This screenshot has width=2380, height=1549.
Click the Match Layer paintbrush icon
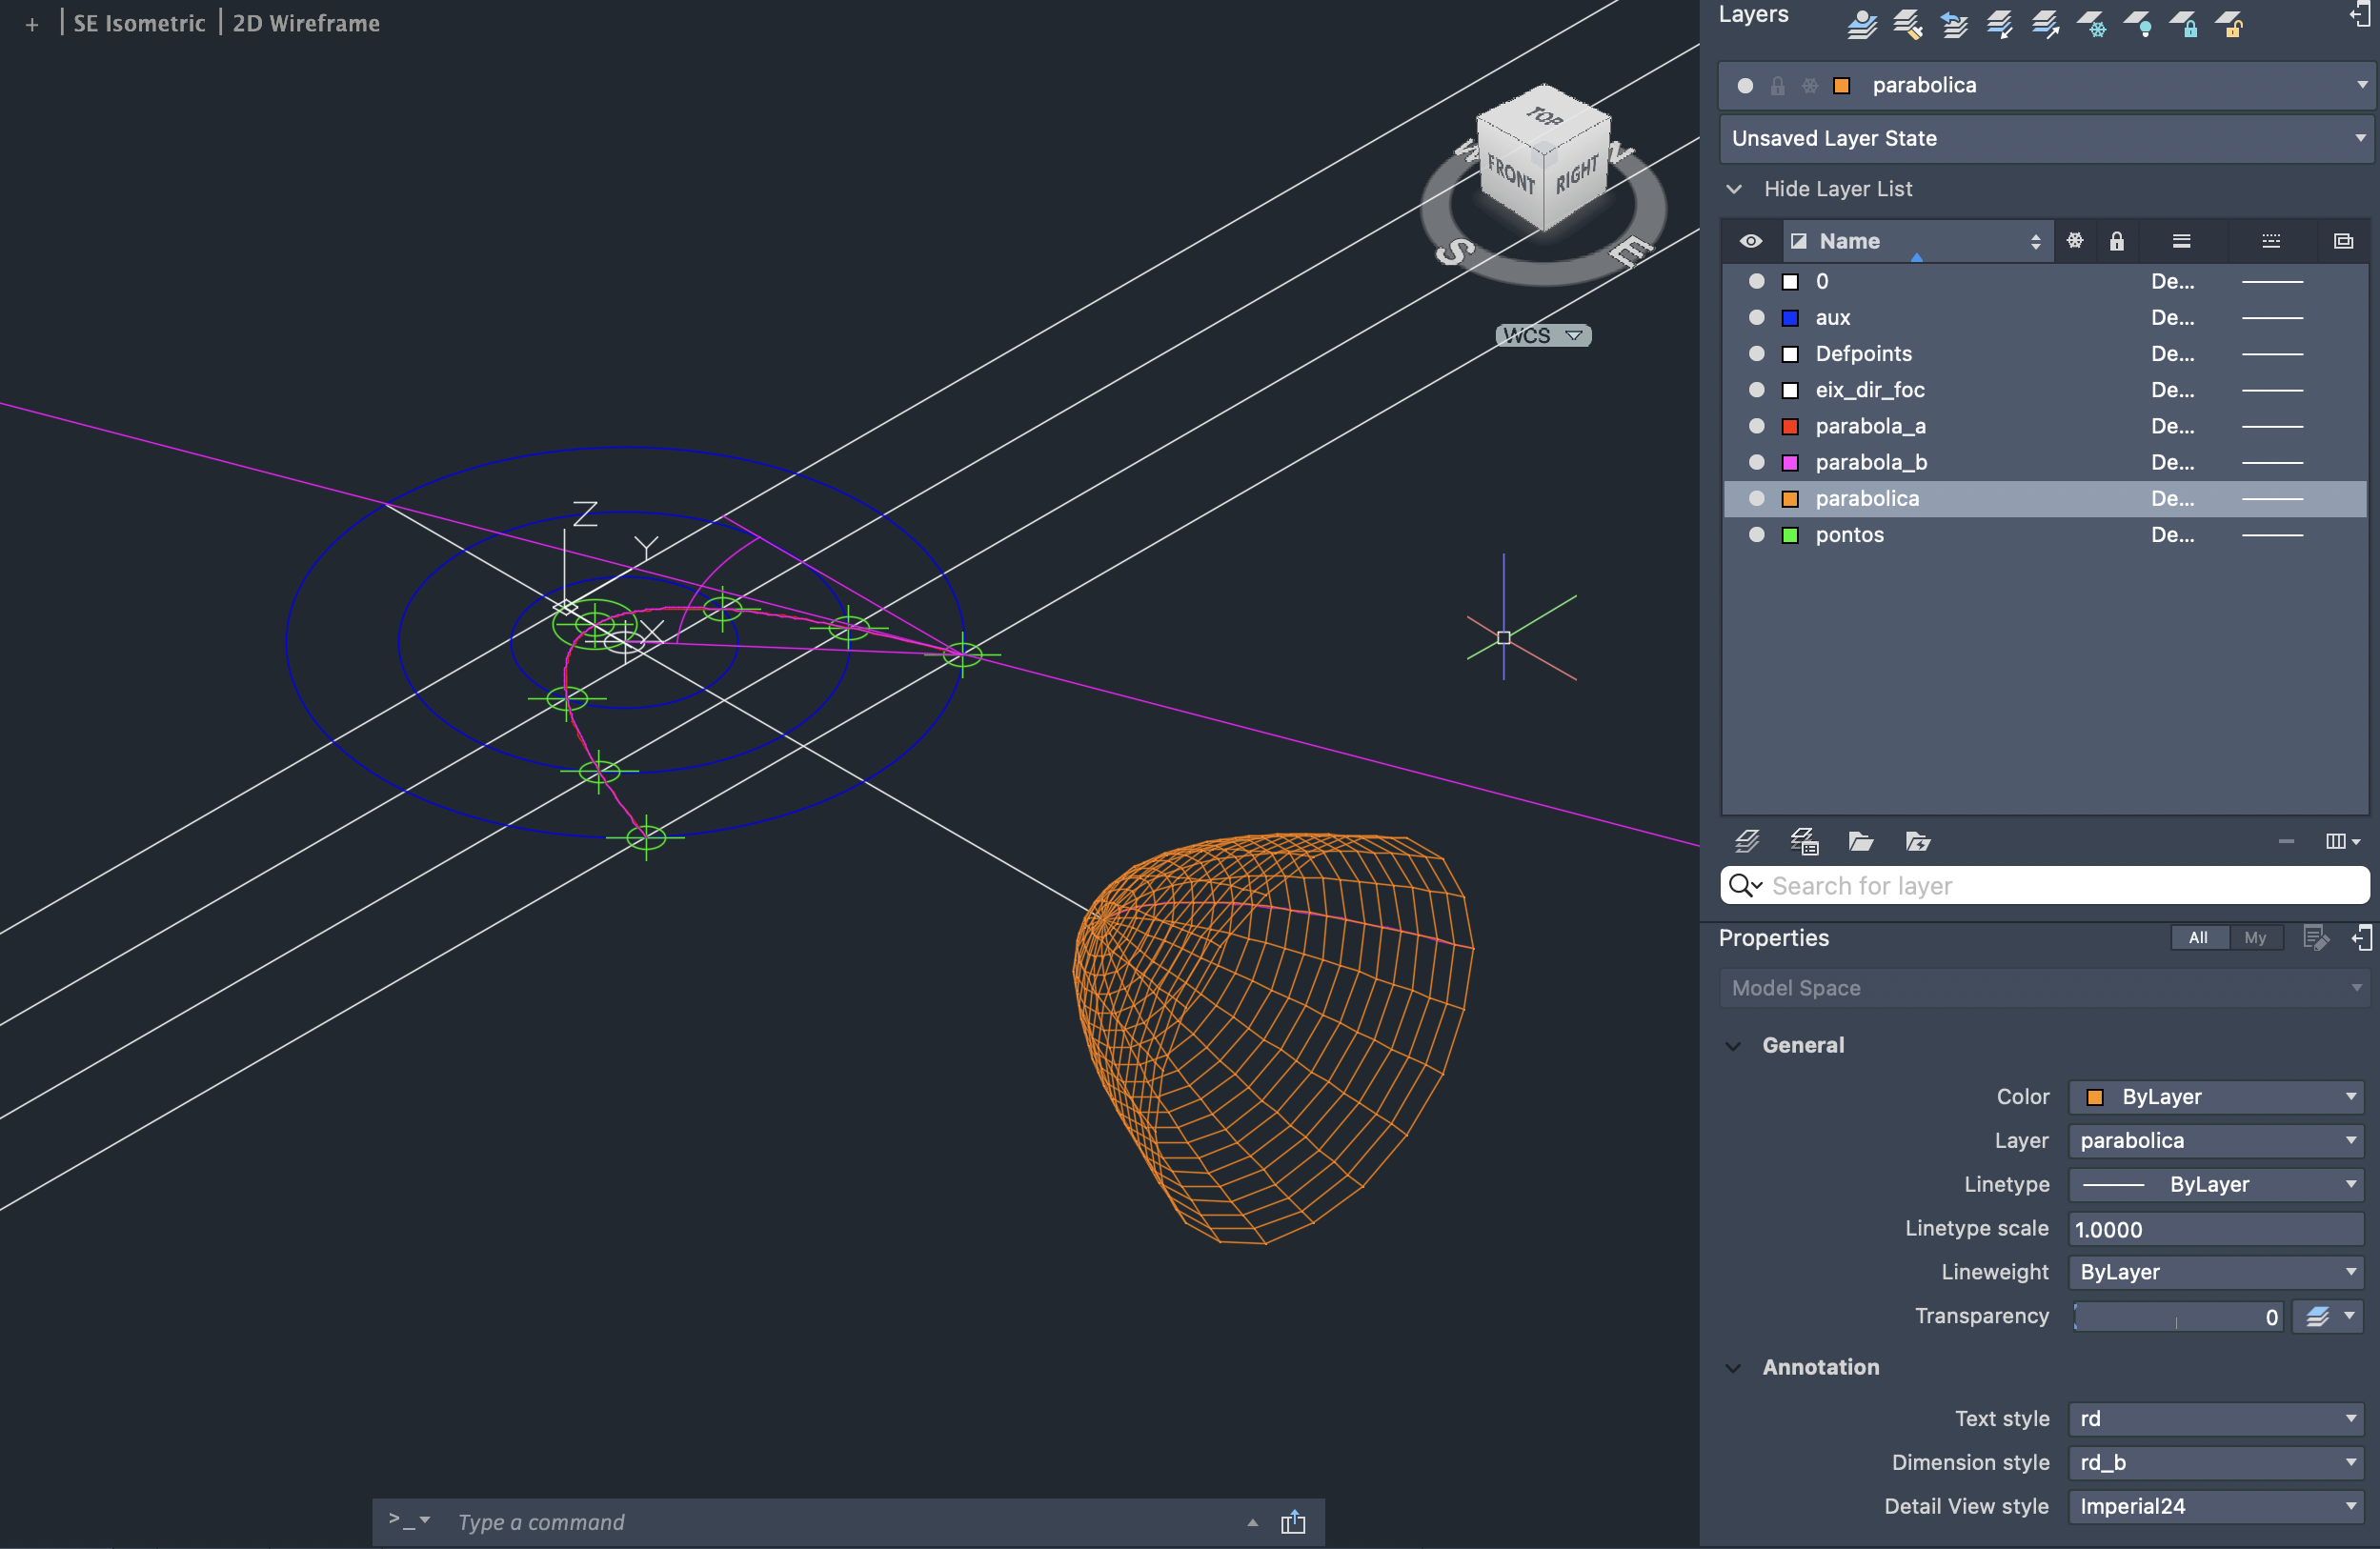point(1908,24)
